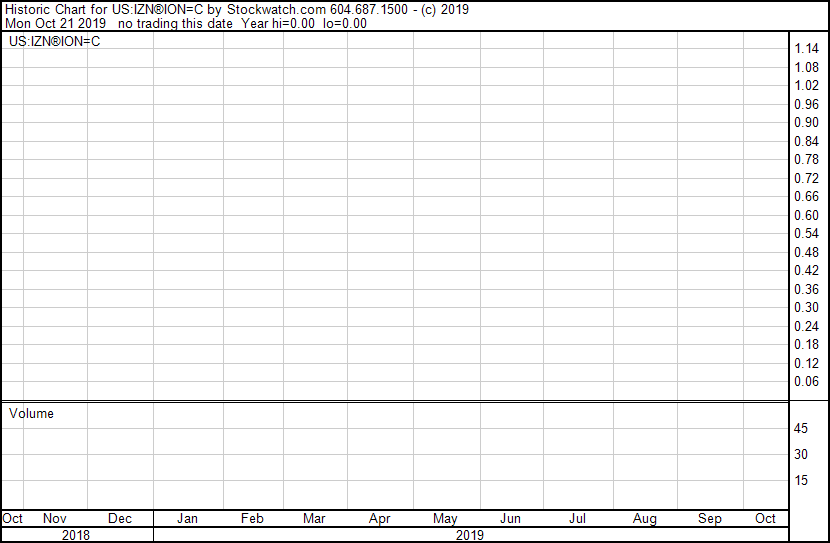Select the 0.60 price axis value

(806, 215)
